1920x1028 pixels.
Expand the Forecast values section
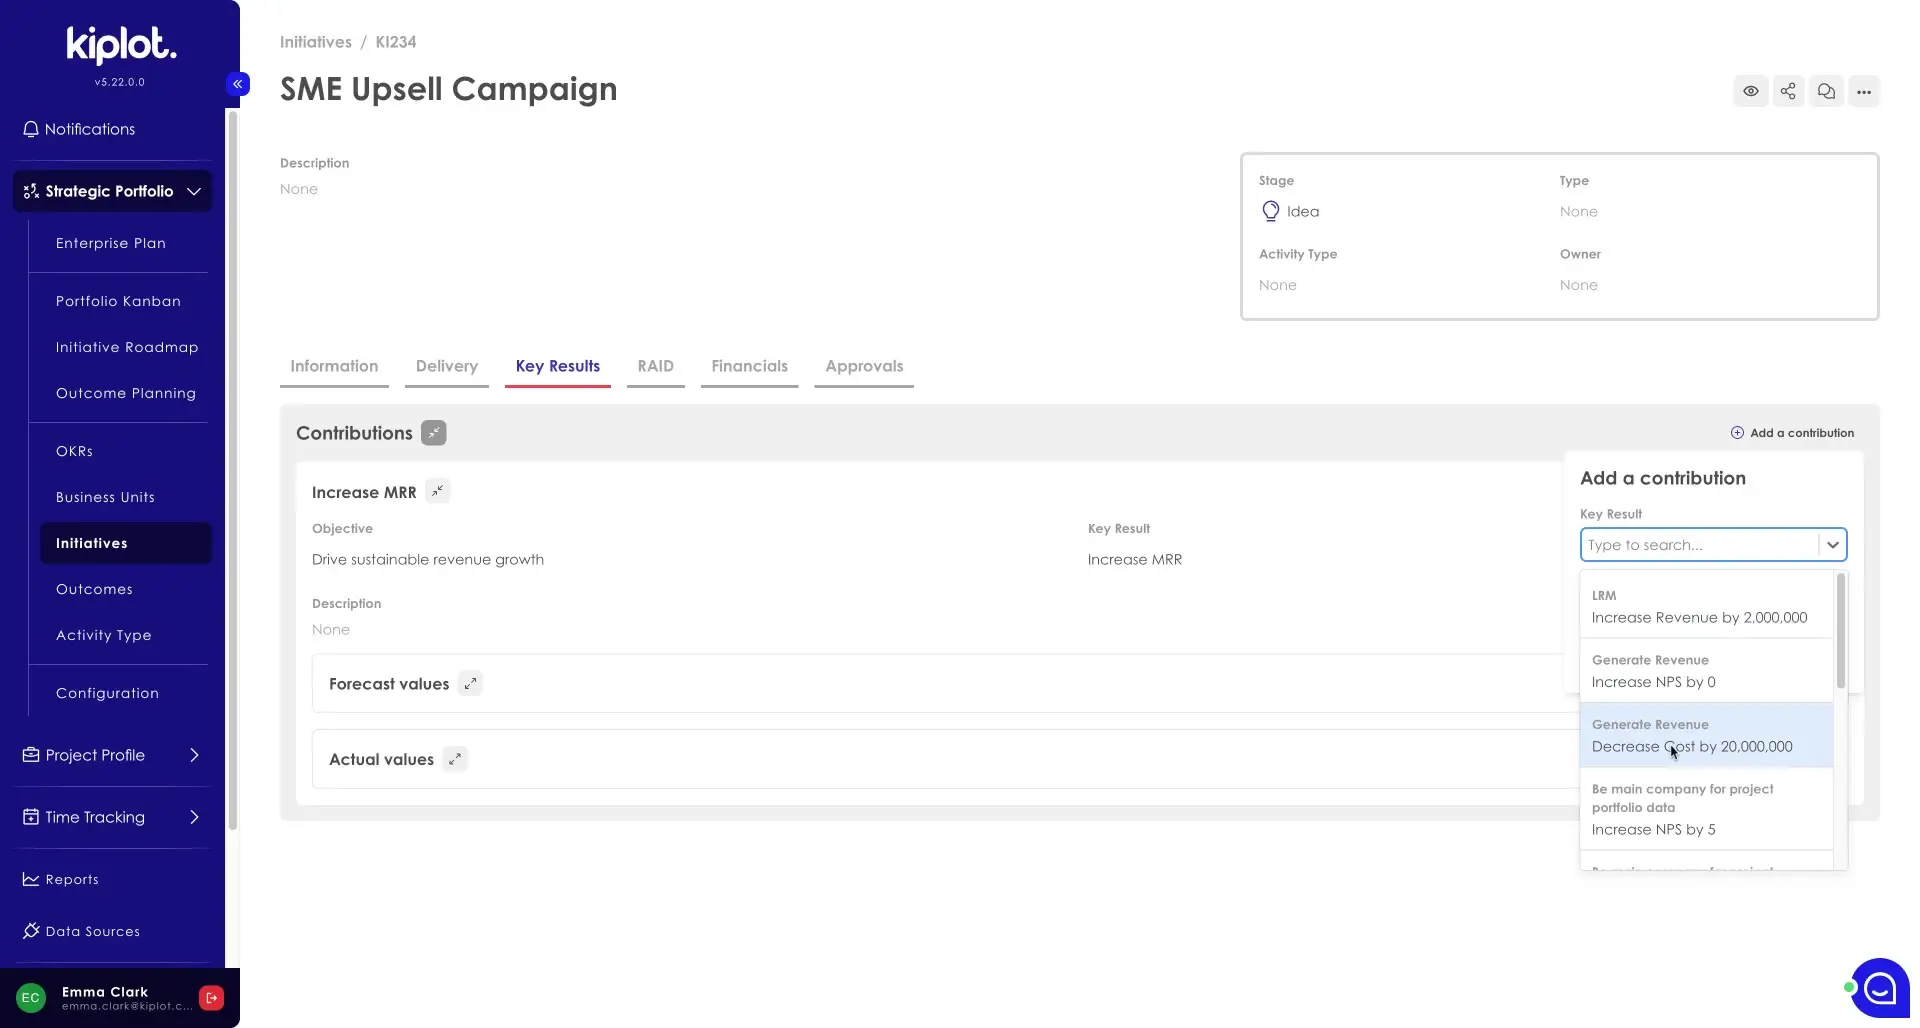click(x=470, y=683)
